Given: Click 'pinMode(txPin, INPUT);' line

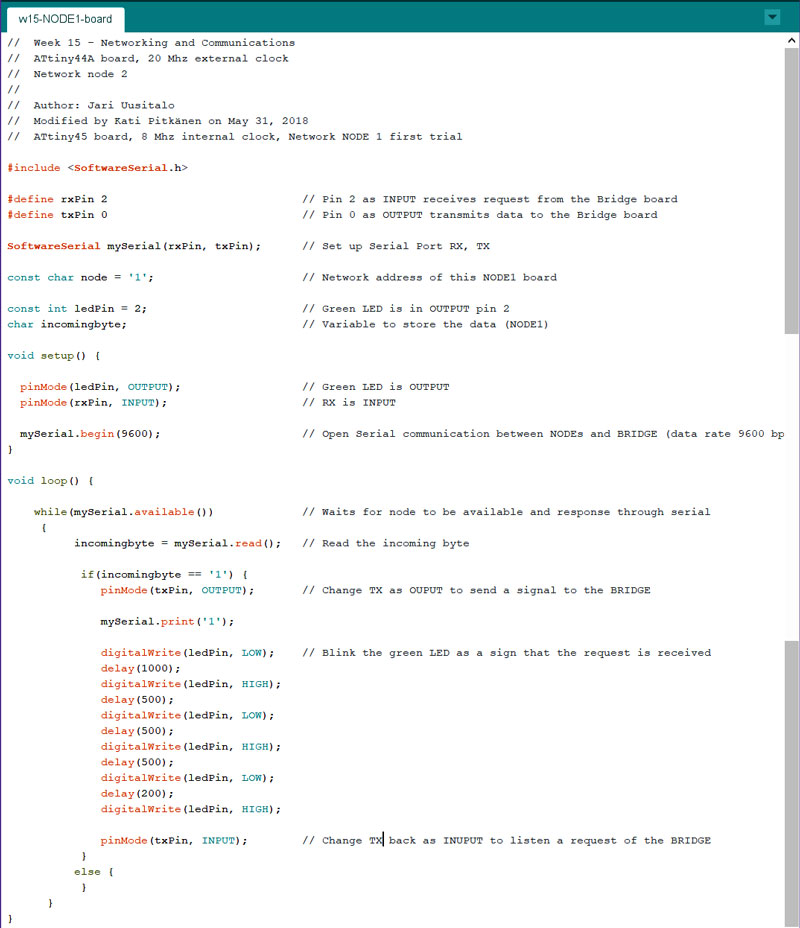Looking at the screenshot, I should [174, 840].
